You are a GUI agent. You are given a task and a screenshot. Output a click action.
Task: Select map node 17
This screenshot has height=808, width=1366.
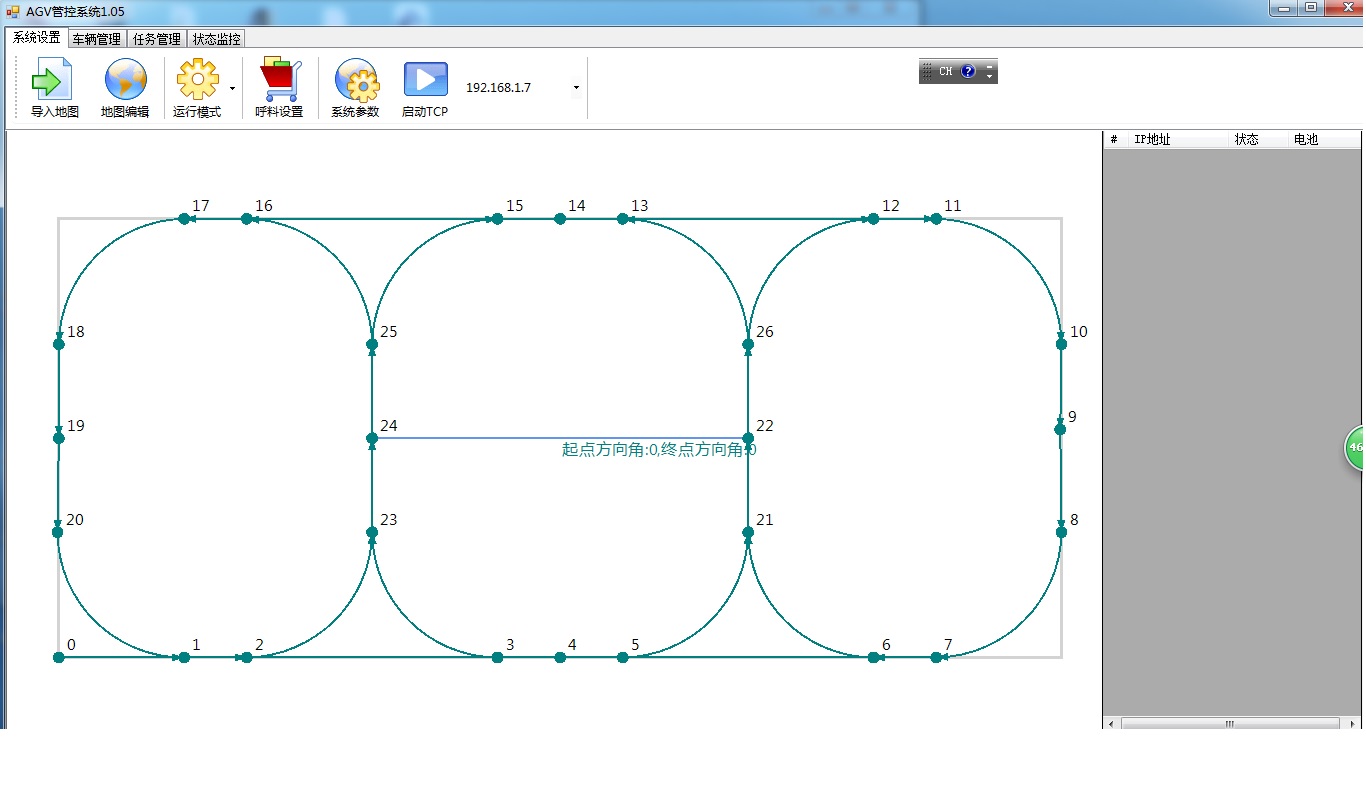(184, 219)
